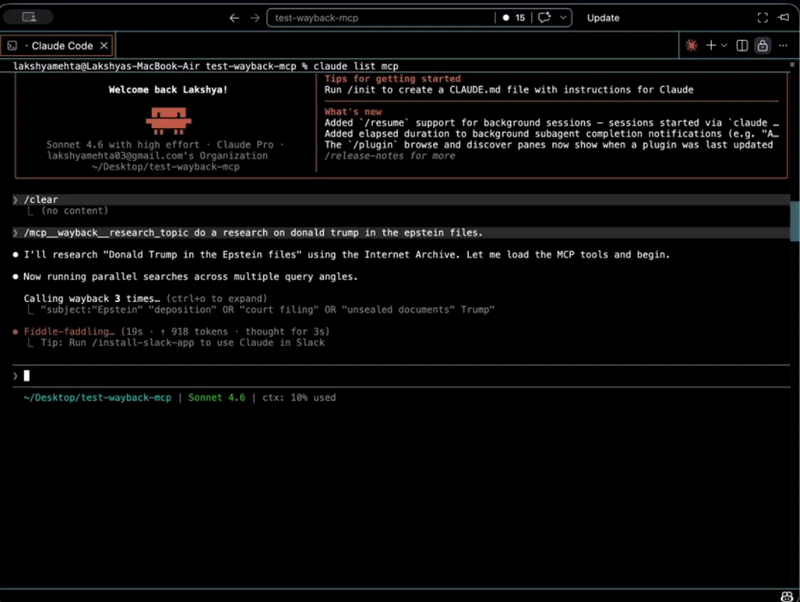Click the remote window icon at top left

pyautogui.click(x=28, y=17)
